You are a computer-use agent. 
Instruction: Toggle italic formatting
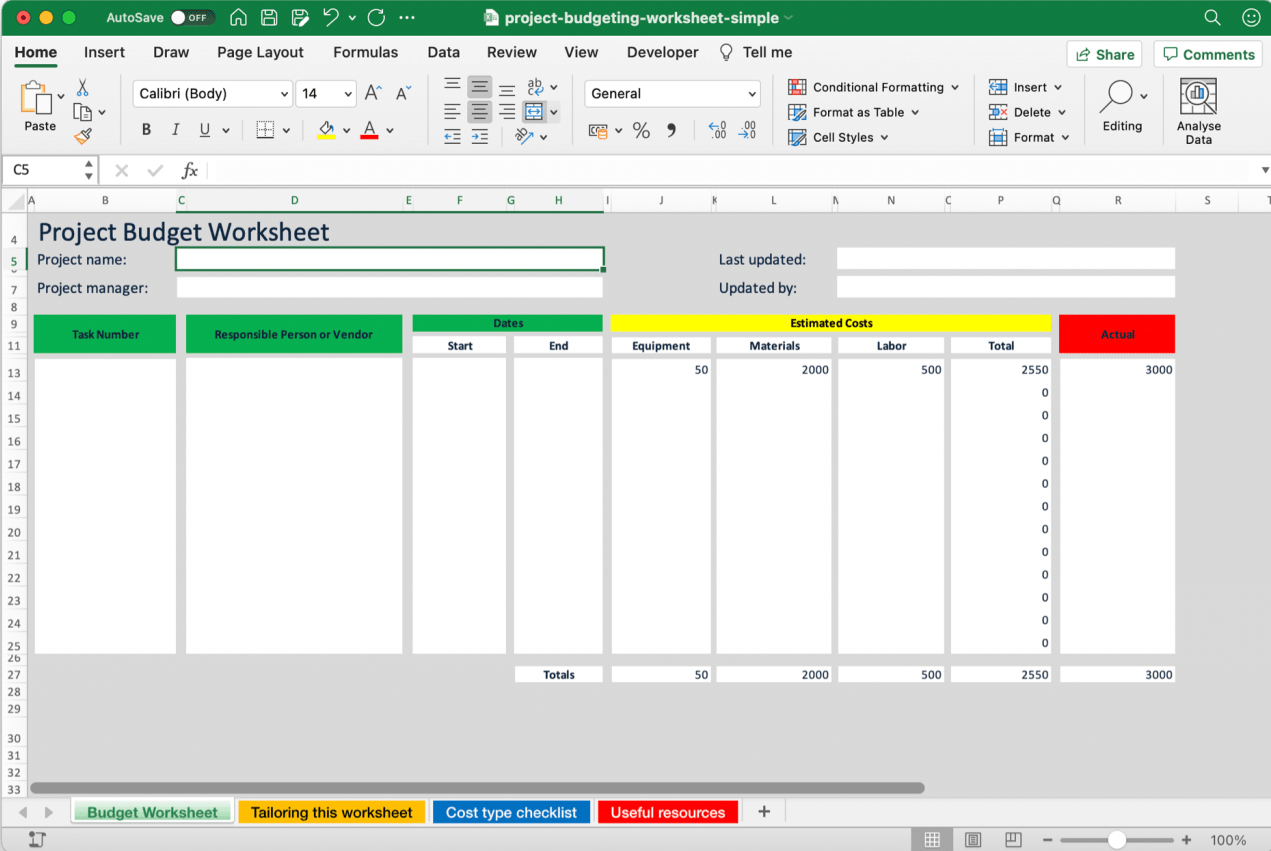(176, 130)
